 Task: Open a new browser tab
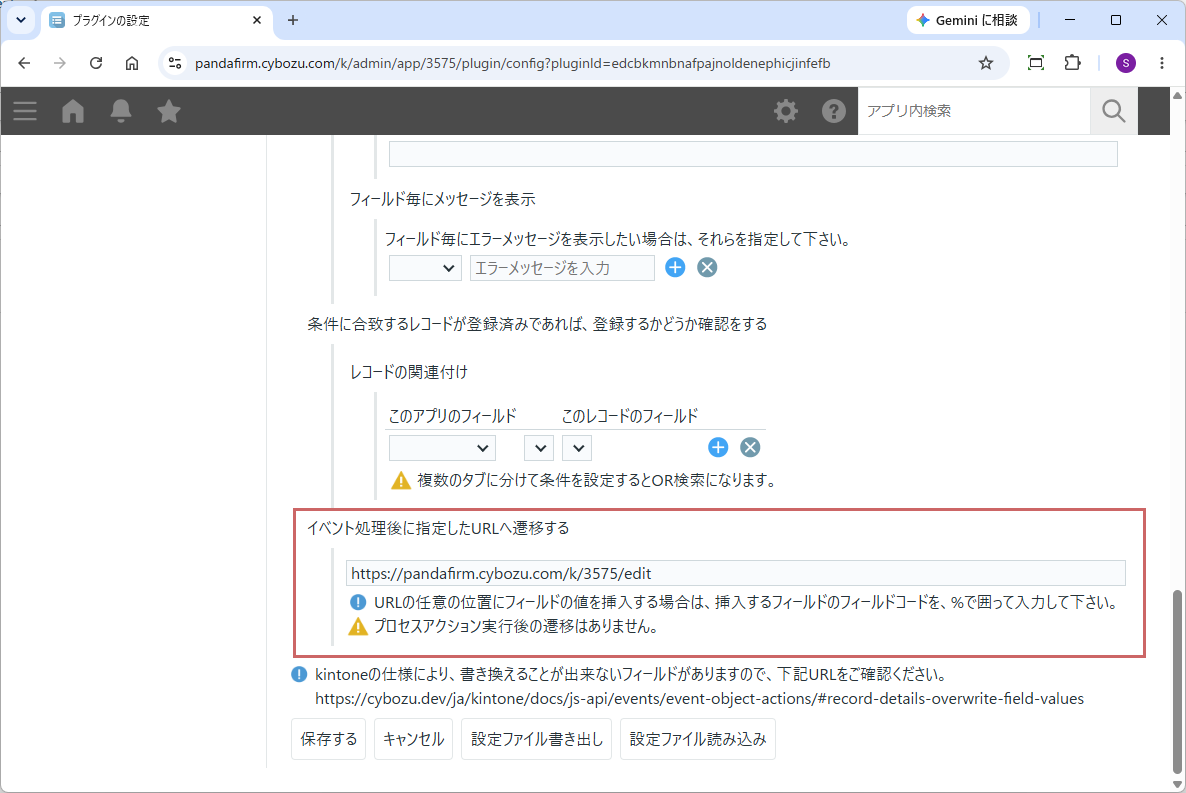pos(293,20)
